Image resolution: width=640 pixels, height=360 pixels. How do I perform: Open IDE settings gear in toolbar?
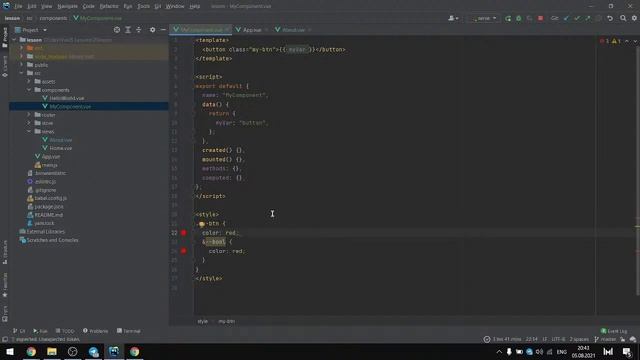point(634,18)
